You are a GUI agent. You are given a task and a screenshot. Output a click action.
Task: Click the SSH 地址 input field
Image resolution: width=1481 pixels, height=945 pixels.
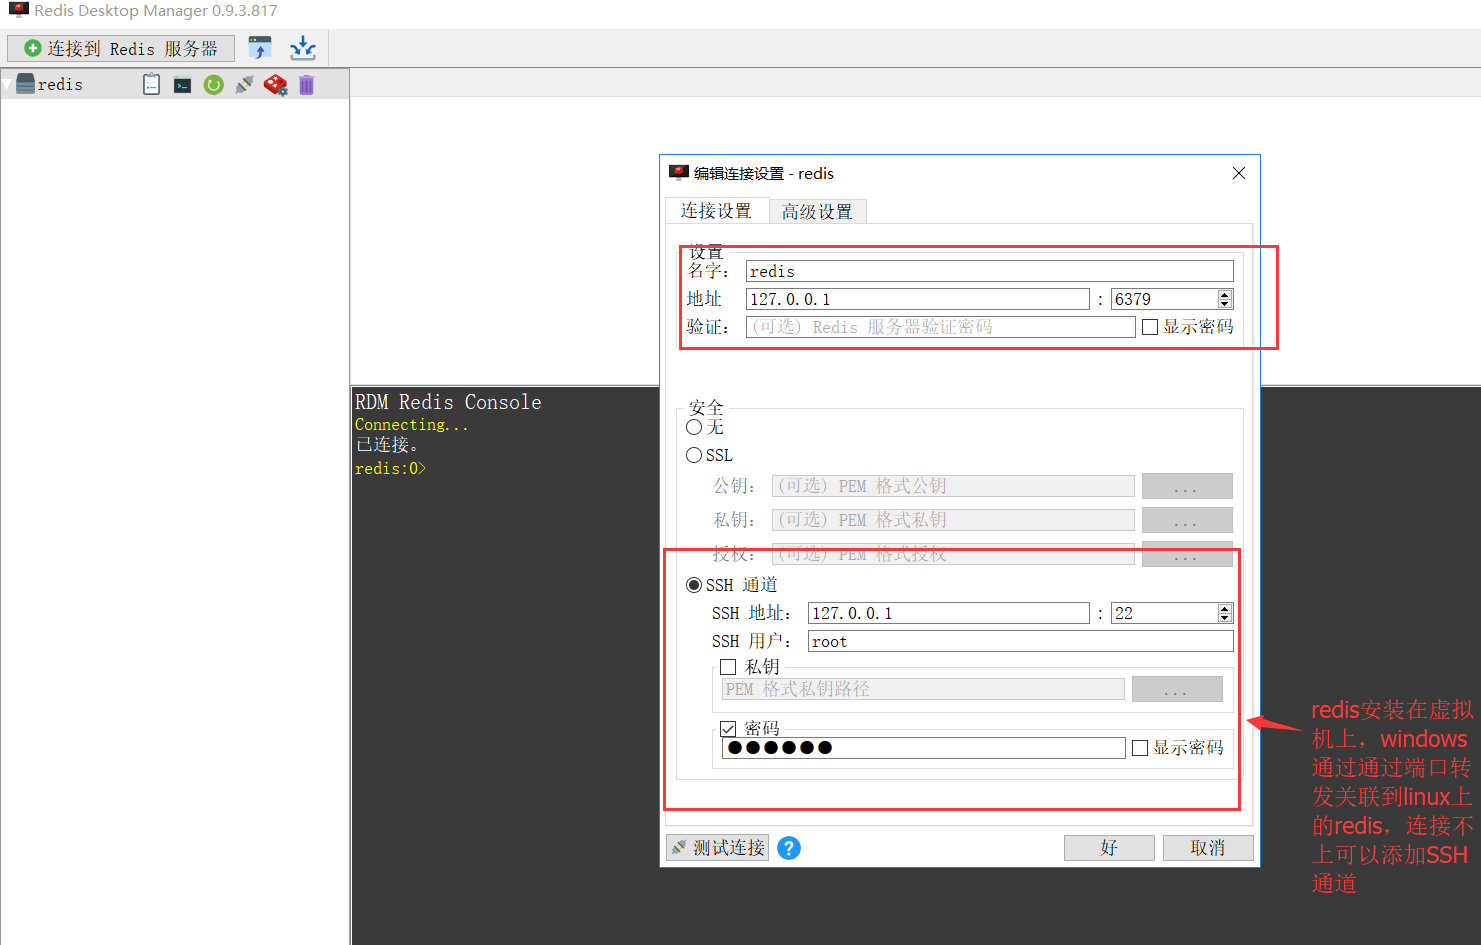(948, 613)
